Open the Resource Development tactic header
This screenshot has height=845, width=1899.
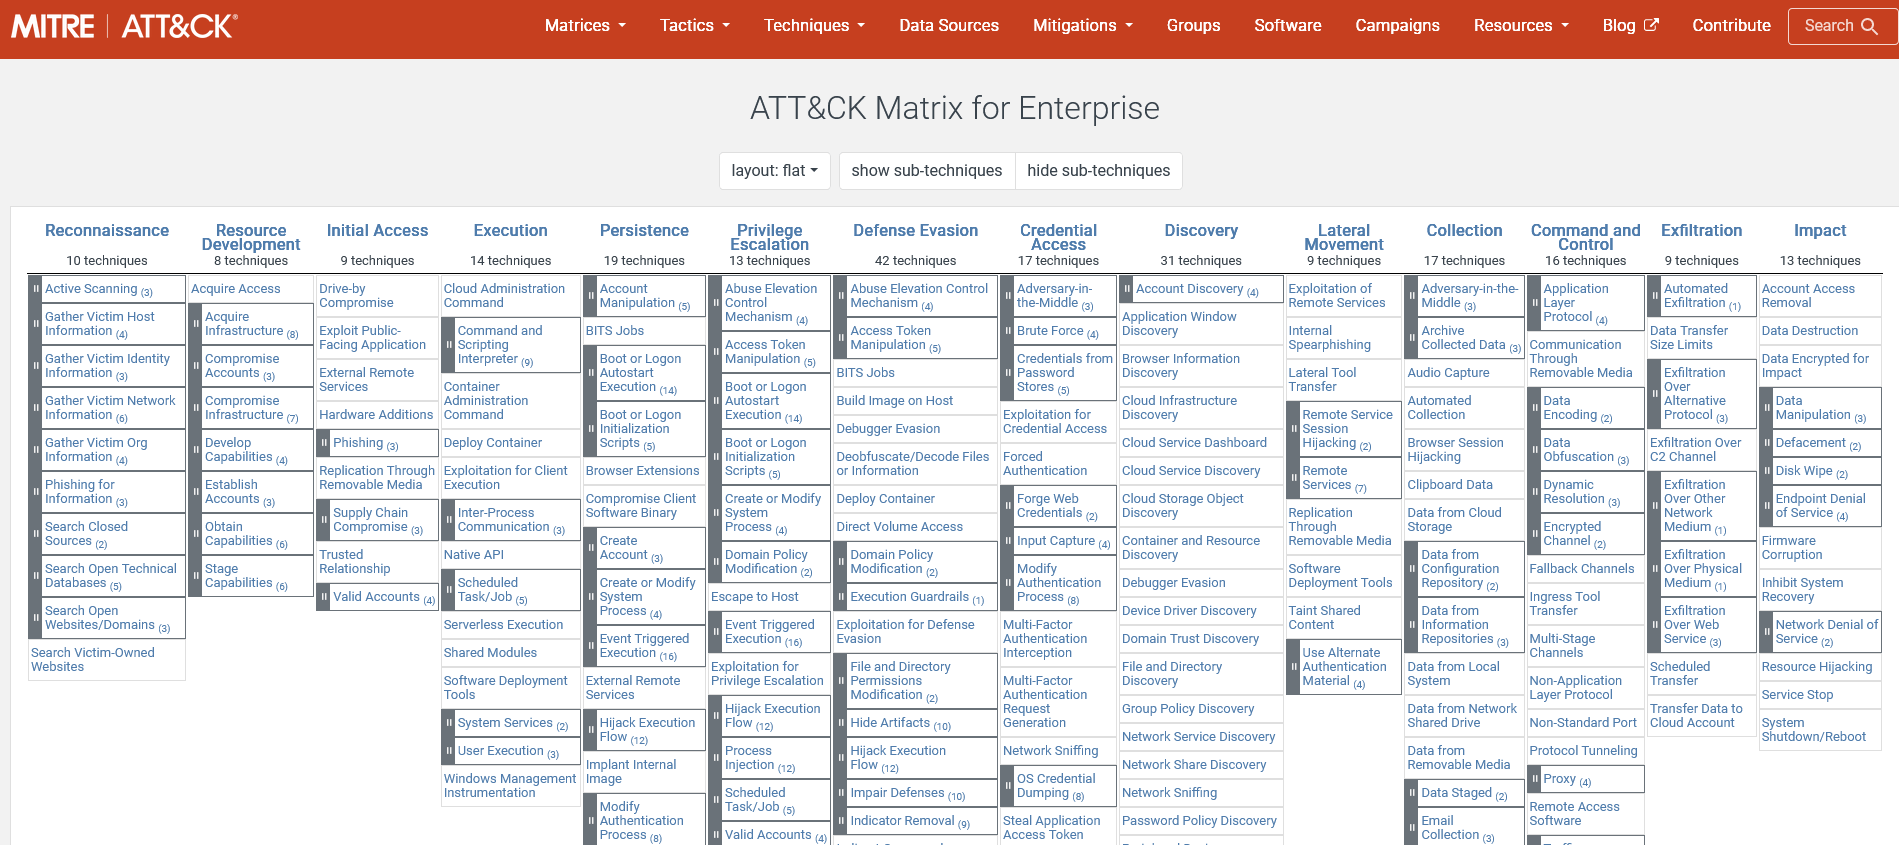[x=251, y=238]
